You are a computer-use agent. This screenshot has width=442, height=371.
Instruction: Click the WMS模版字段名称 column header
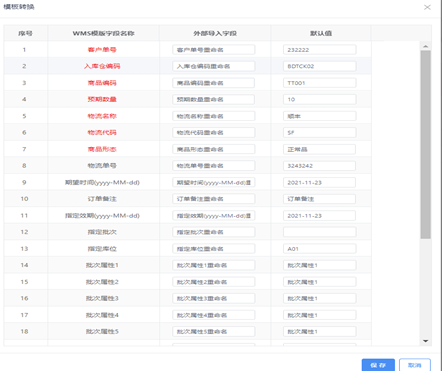(103, 33)
